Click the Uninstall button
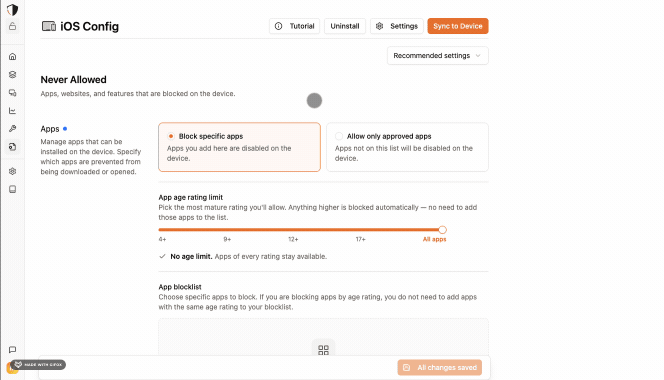 (345, 26)
